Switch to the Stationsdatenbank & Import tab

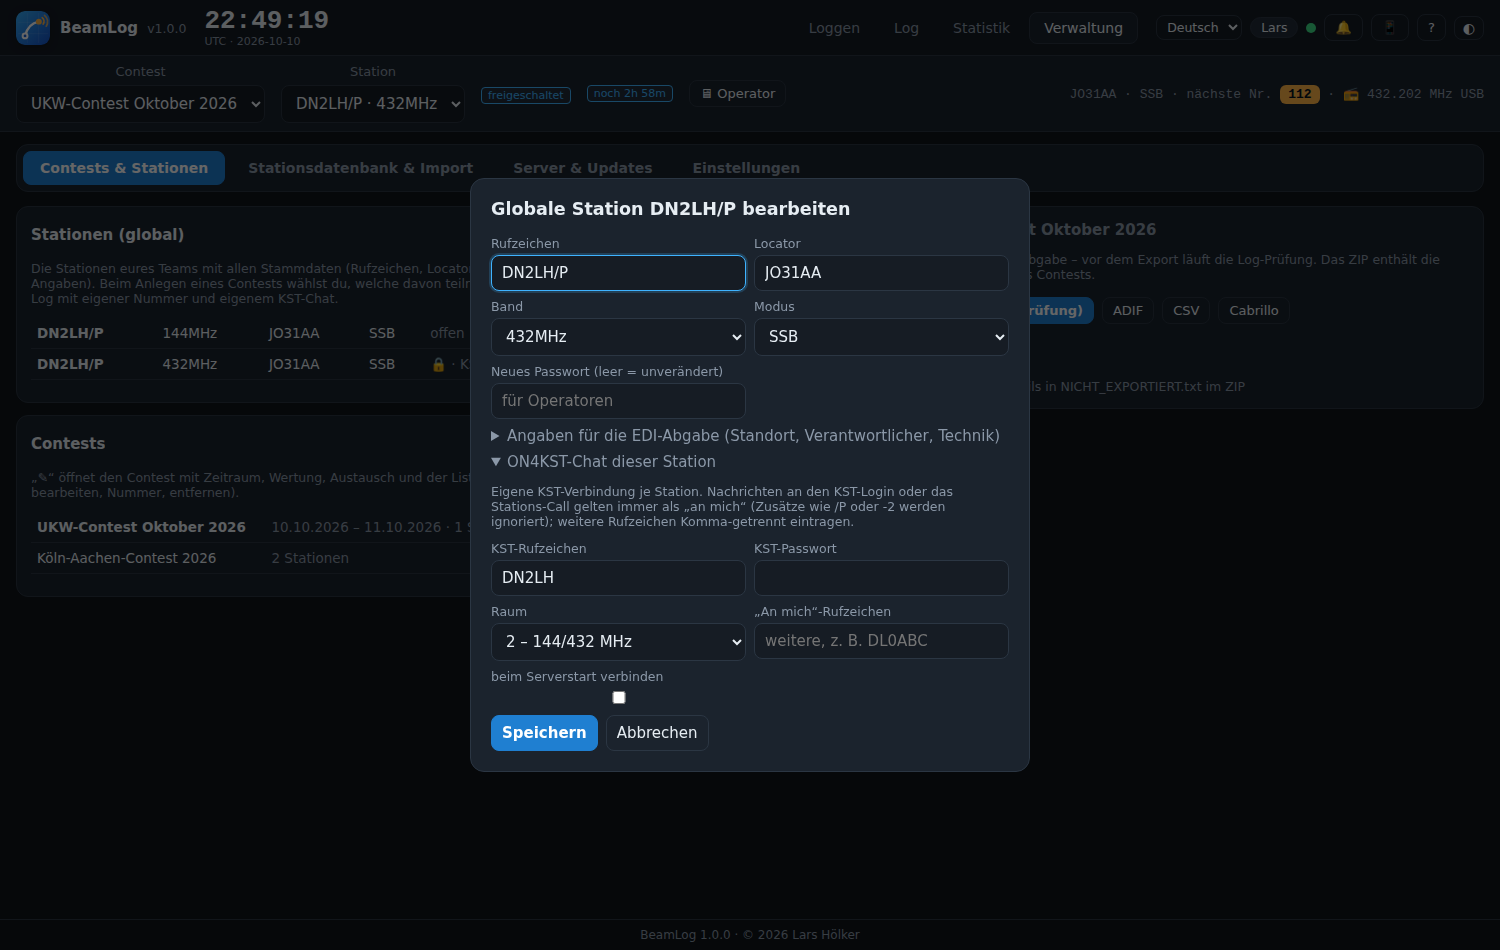pyautogui.click(x=361, y=168)
